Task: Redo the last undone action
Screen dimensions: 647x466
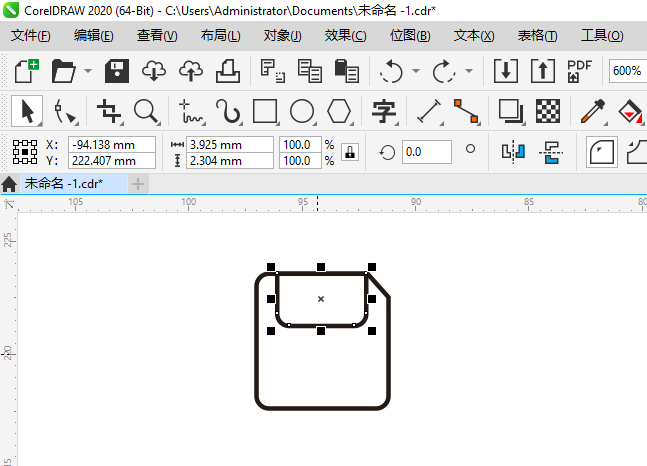Action: tap(444, 71)
